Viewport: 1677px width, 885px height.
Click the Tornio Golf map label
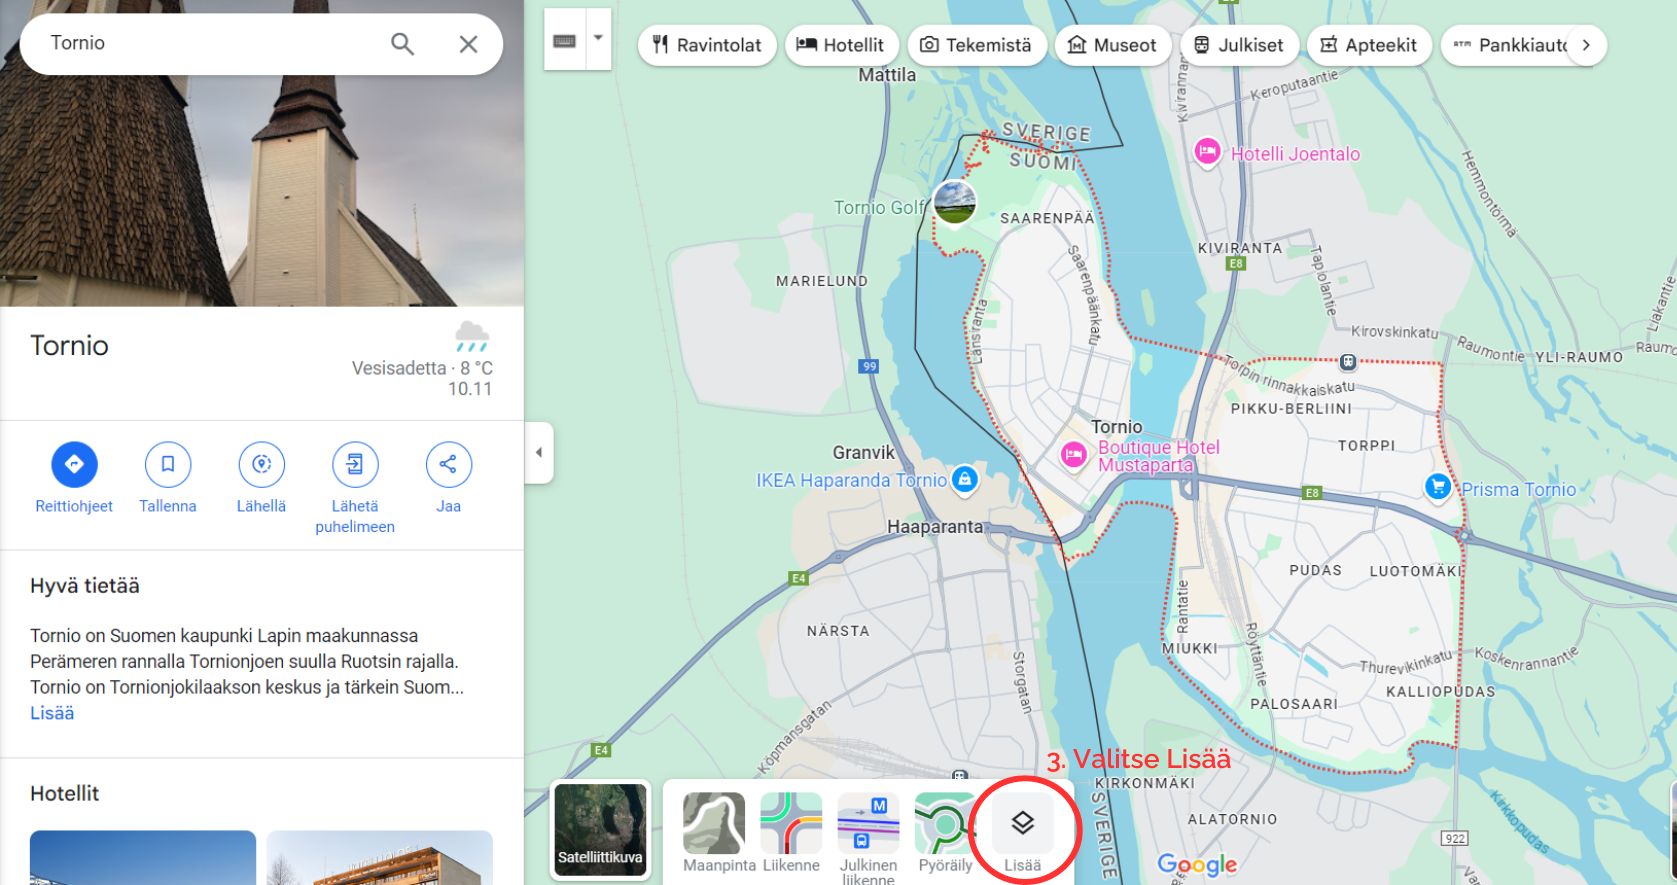click(880, 207)
